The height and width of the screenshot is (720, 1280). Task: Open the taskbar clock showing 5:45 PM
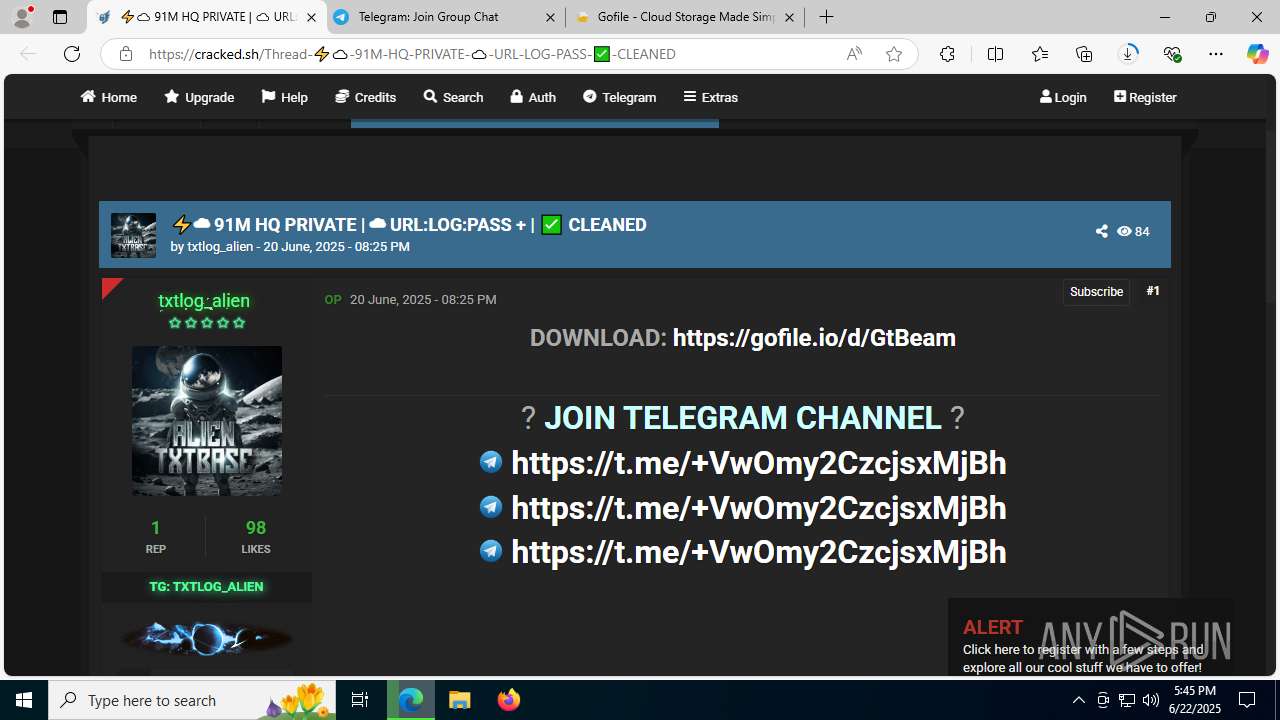coord(1195,700)
